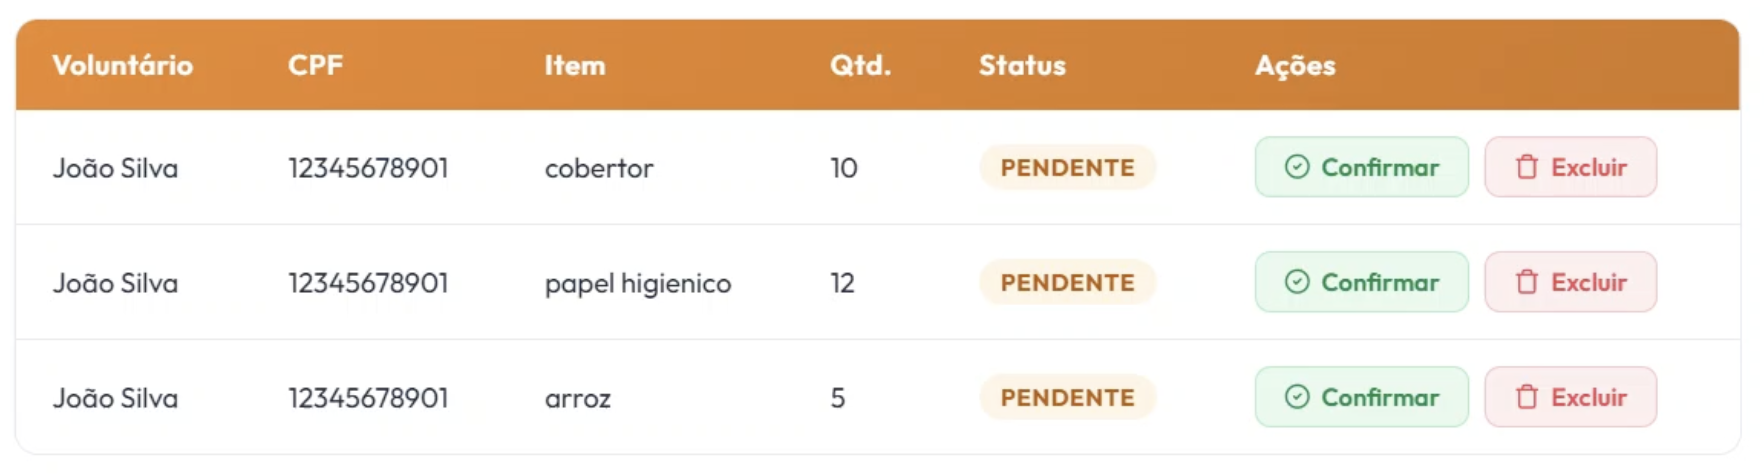The image size is (1764, 476).
Task: Select the Item column header
Action: 575,65
